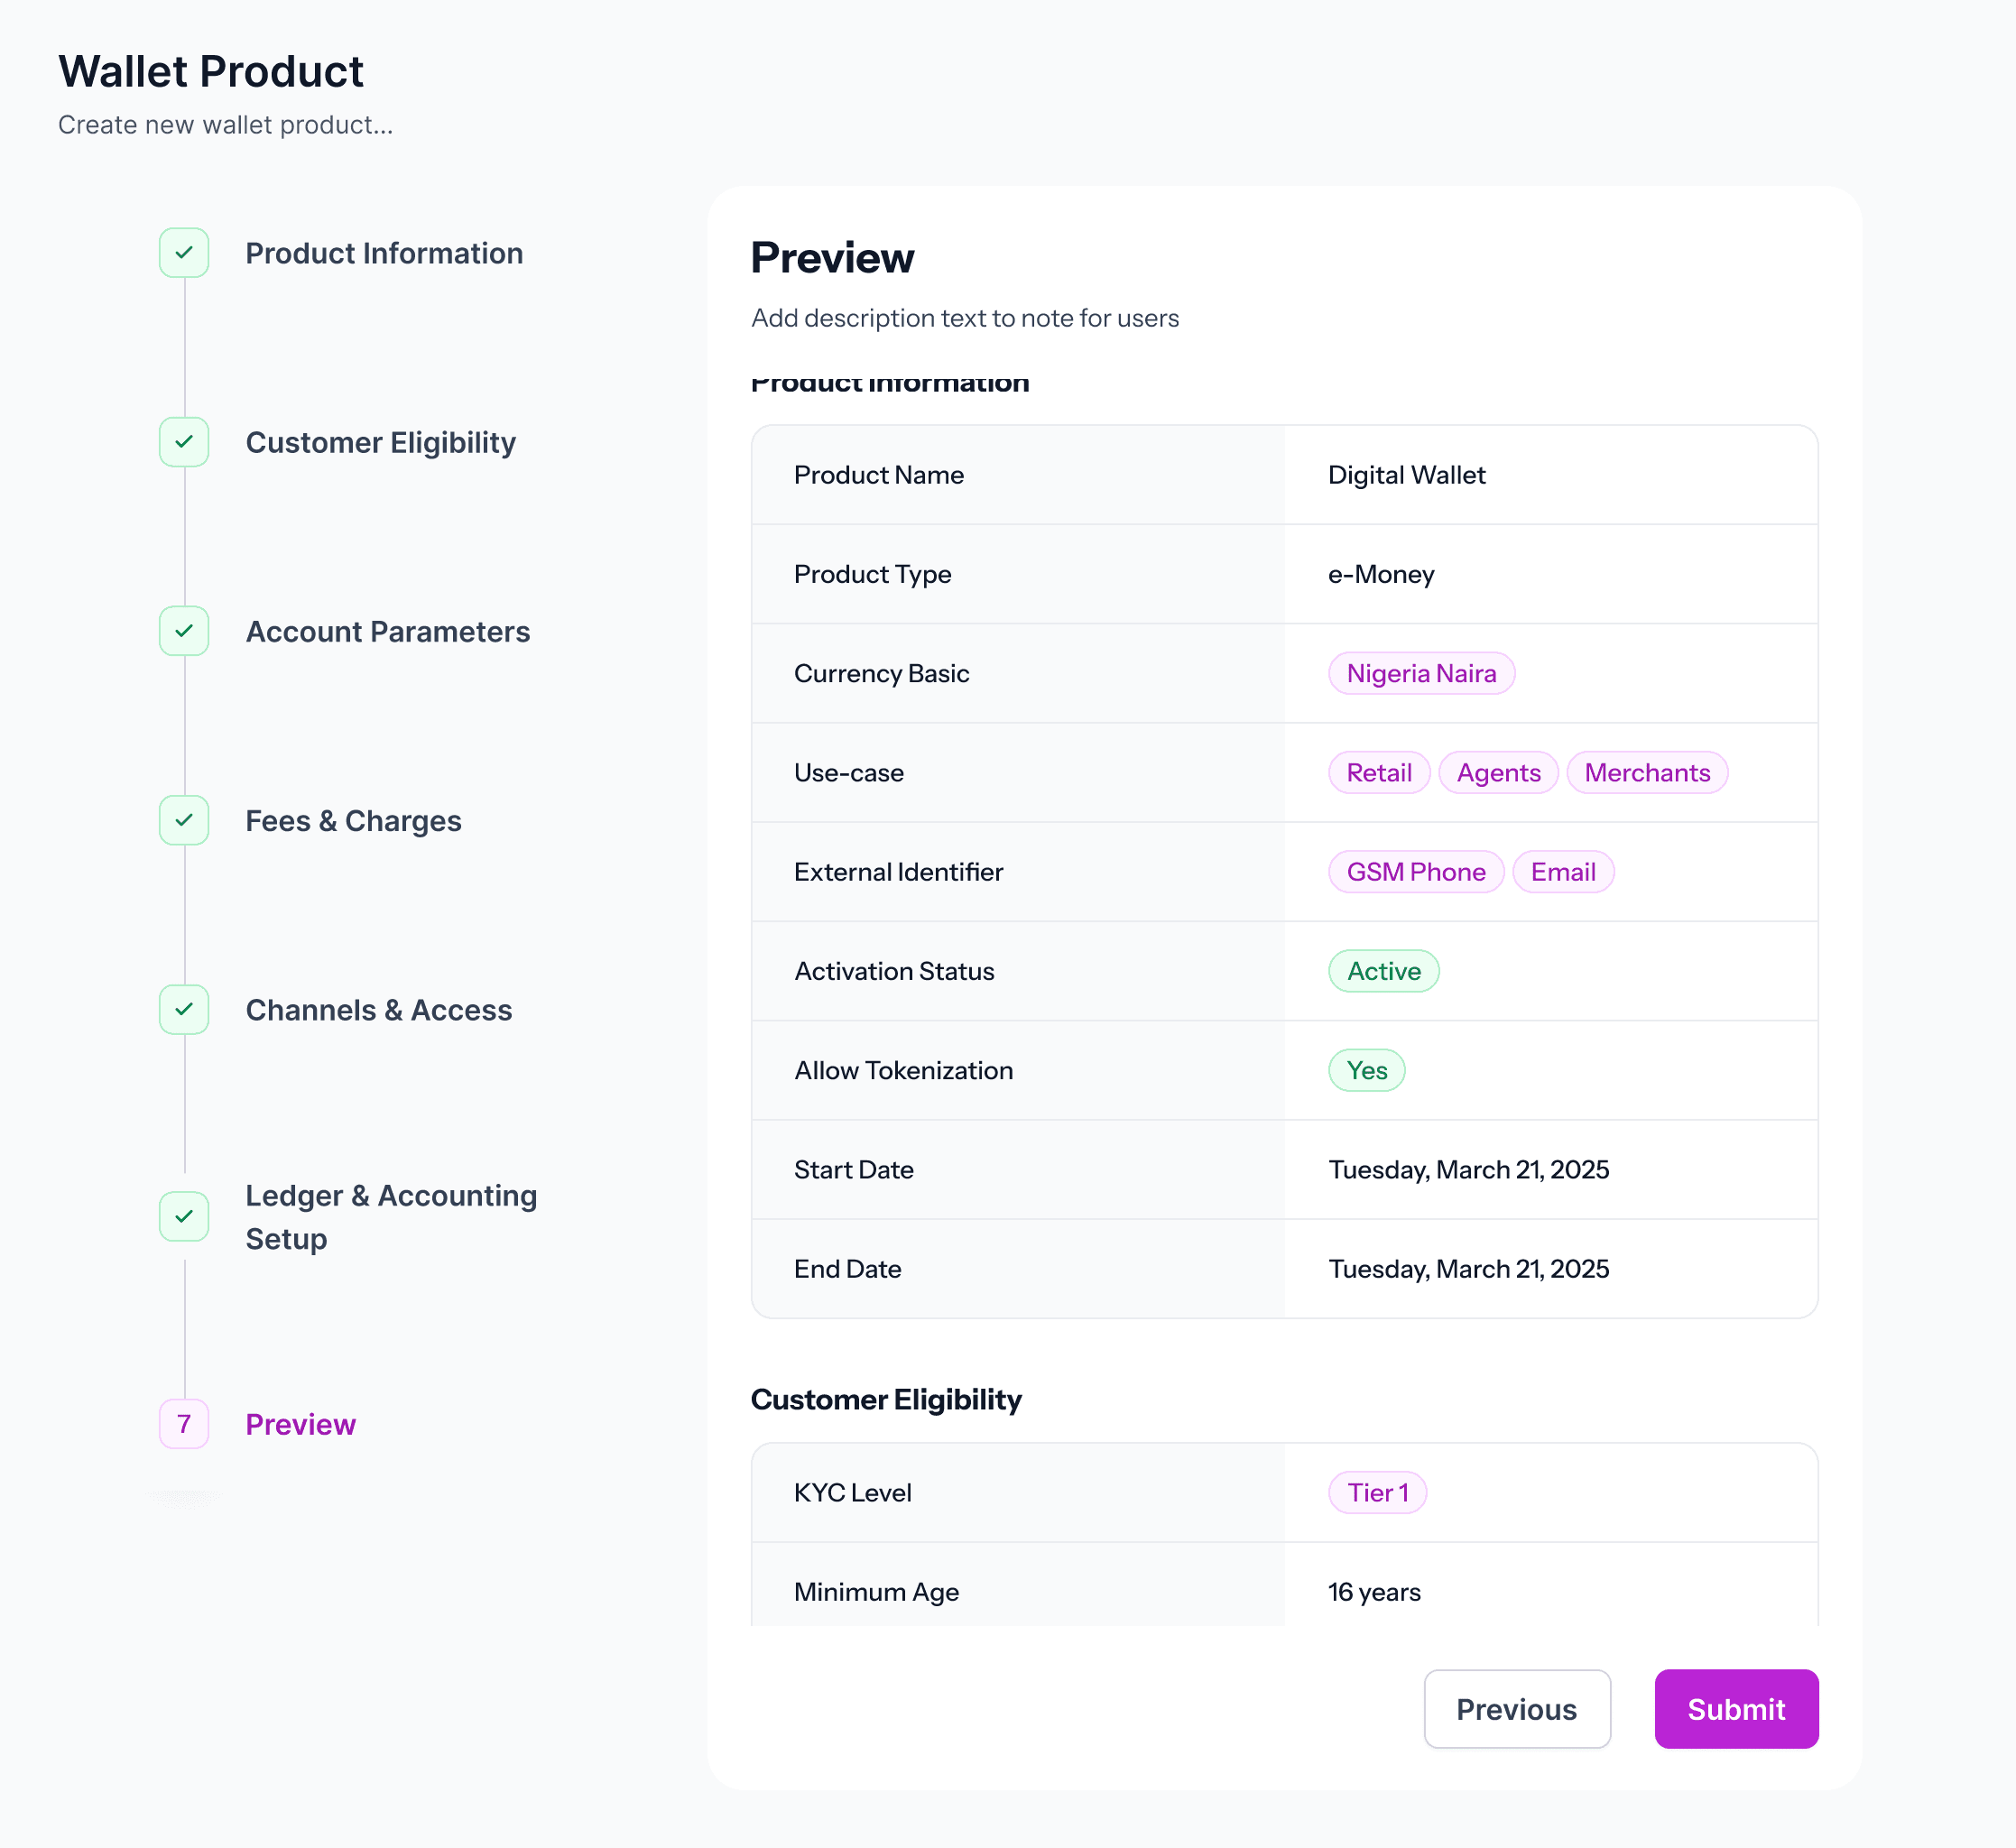The width and height of the screenshot is (2016, 1848).
Task: Click the Merchants use-case tag
Action: click(x=1647, y=772)
